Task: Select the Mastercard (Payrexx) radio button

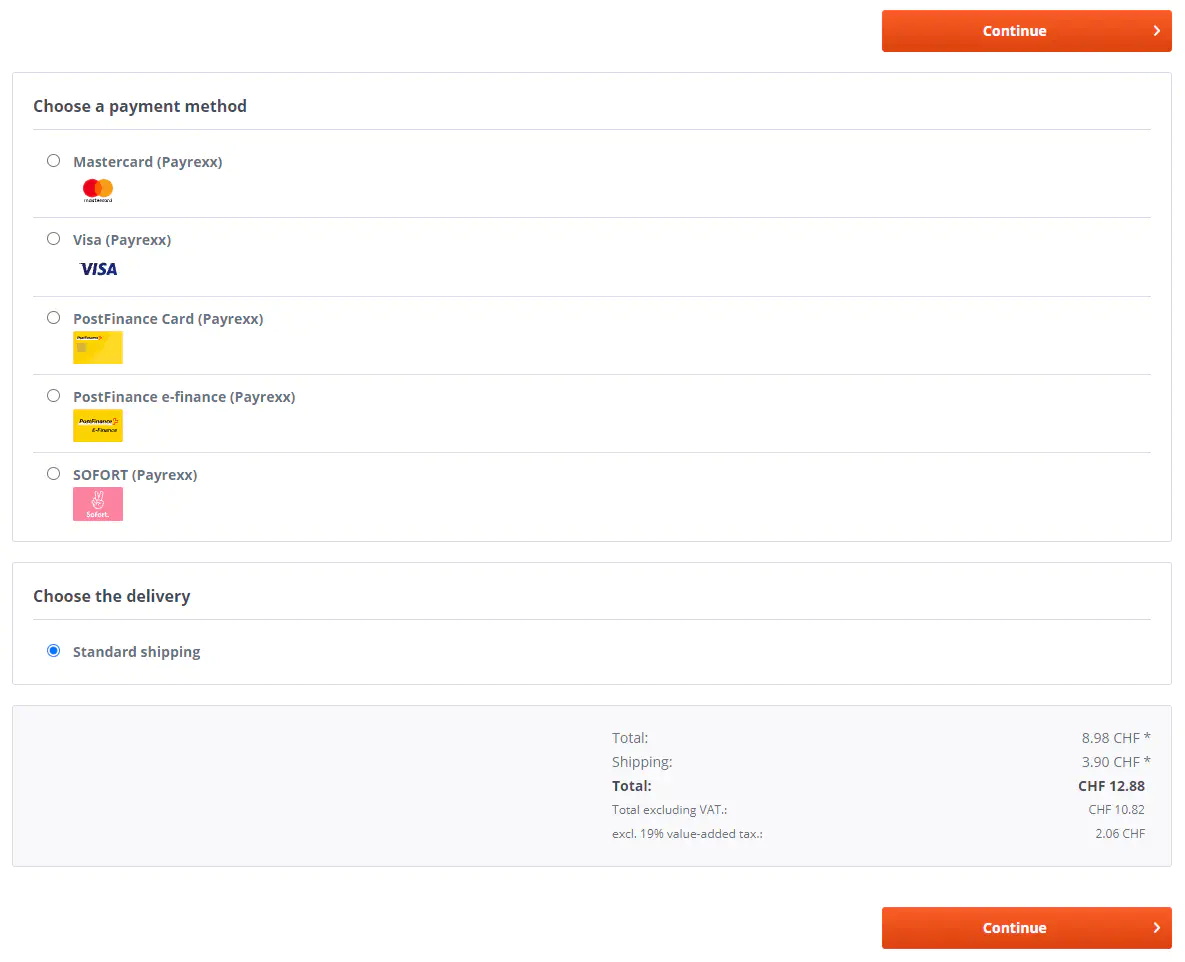Action: click(x=54, y=161)
